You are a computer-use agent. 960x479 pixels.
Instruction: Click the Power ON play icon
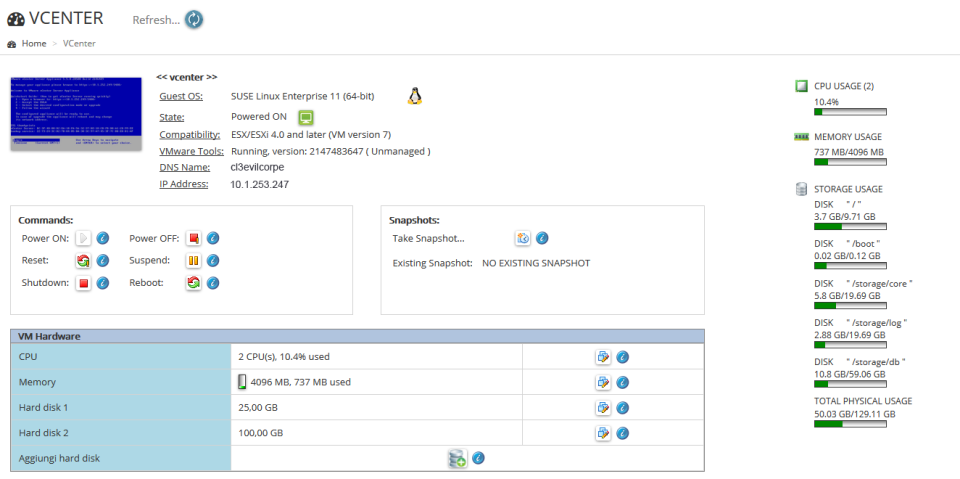[83, 238]
